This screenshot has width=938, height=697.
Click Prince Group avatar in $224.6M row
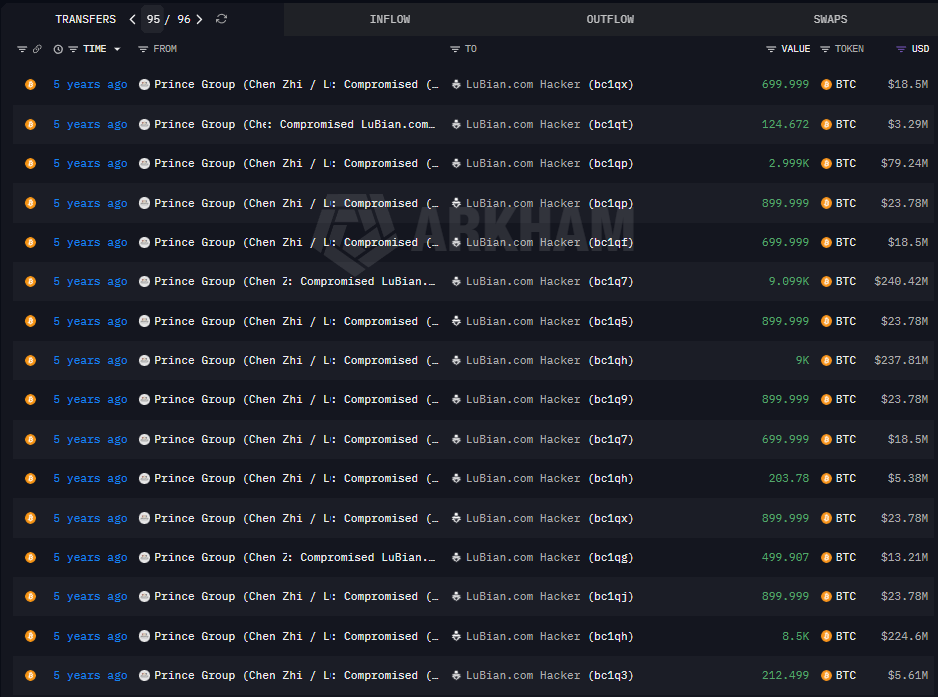[x=144, y=636]
